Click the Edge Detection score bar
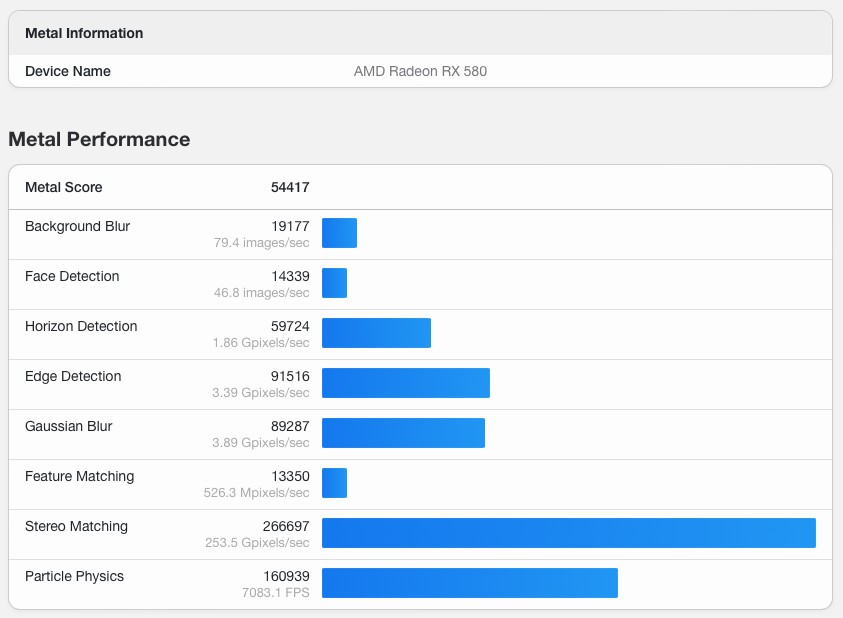The width and height of the screenshot is (843, 618). [406, 383]
